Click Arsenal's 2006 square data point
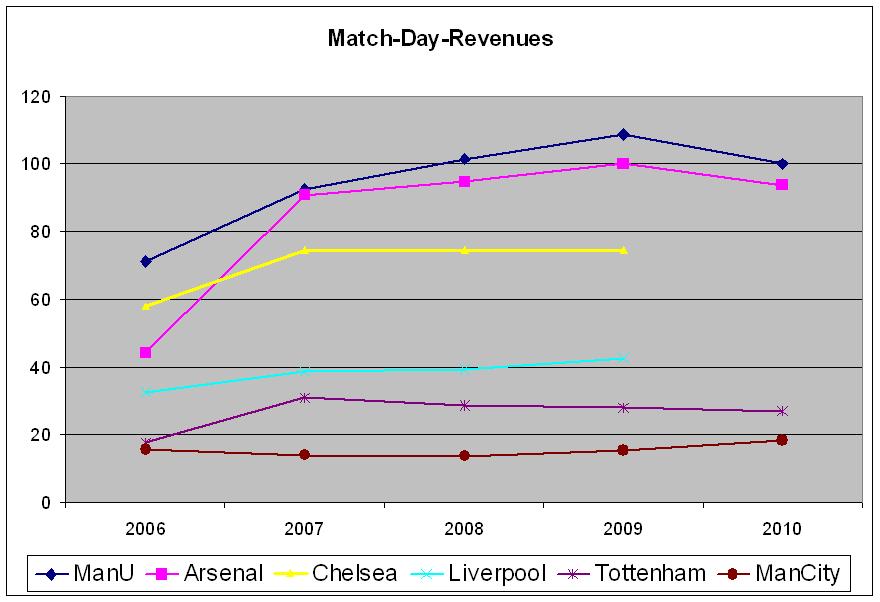Viewport: 880px width, 602px height. [x=146, y=352]
